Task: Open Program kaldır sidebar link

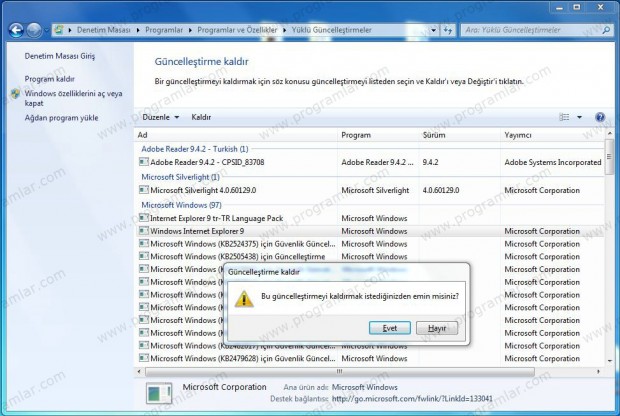Action: 49,79
